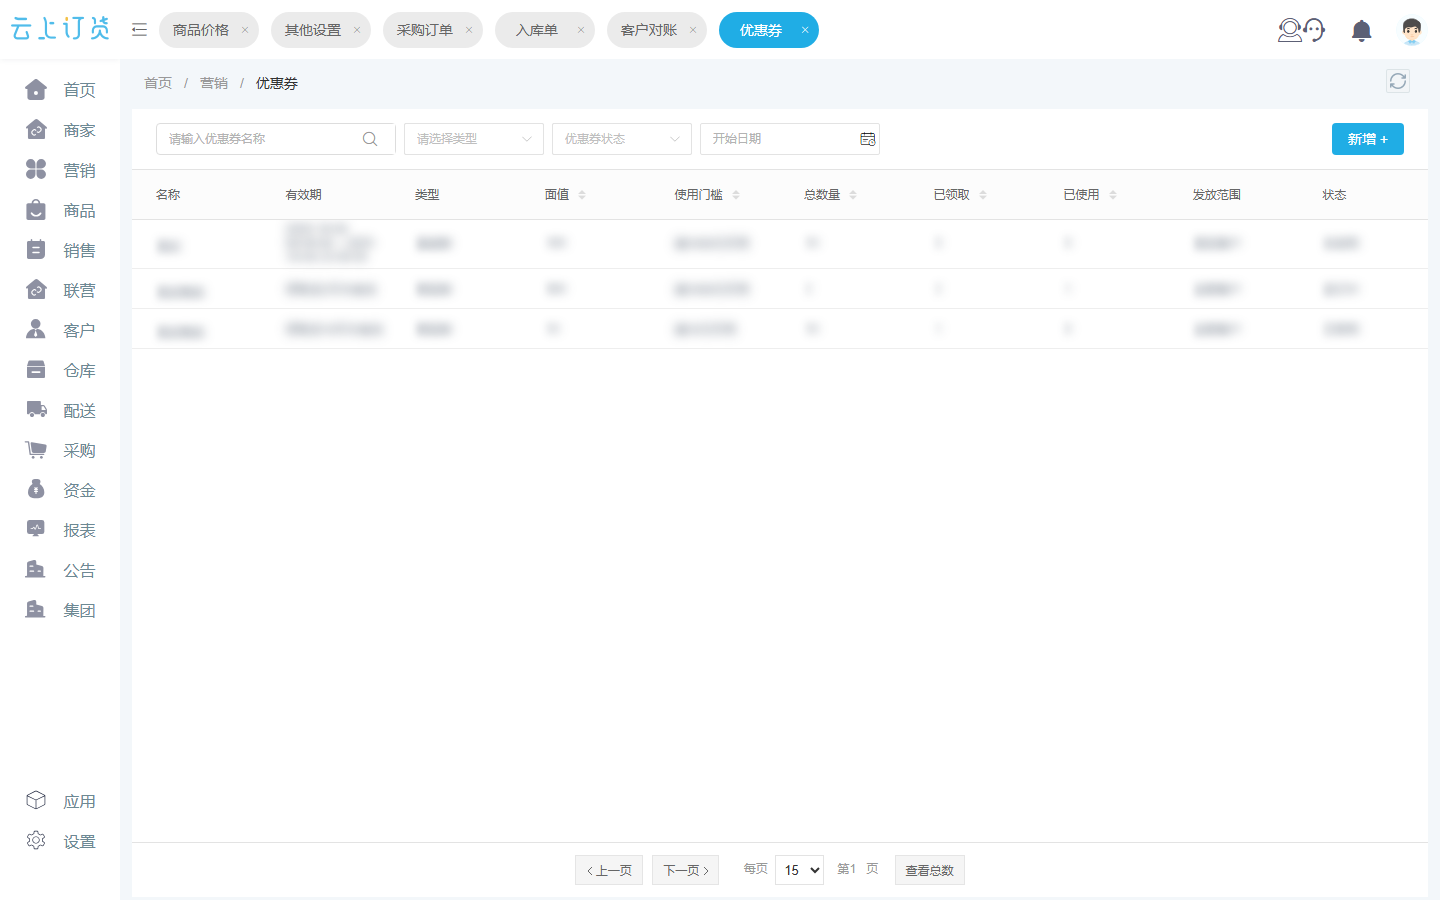Click the 有效期 column header
This screenshot has height=900, width=1440.
point(303,195)
